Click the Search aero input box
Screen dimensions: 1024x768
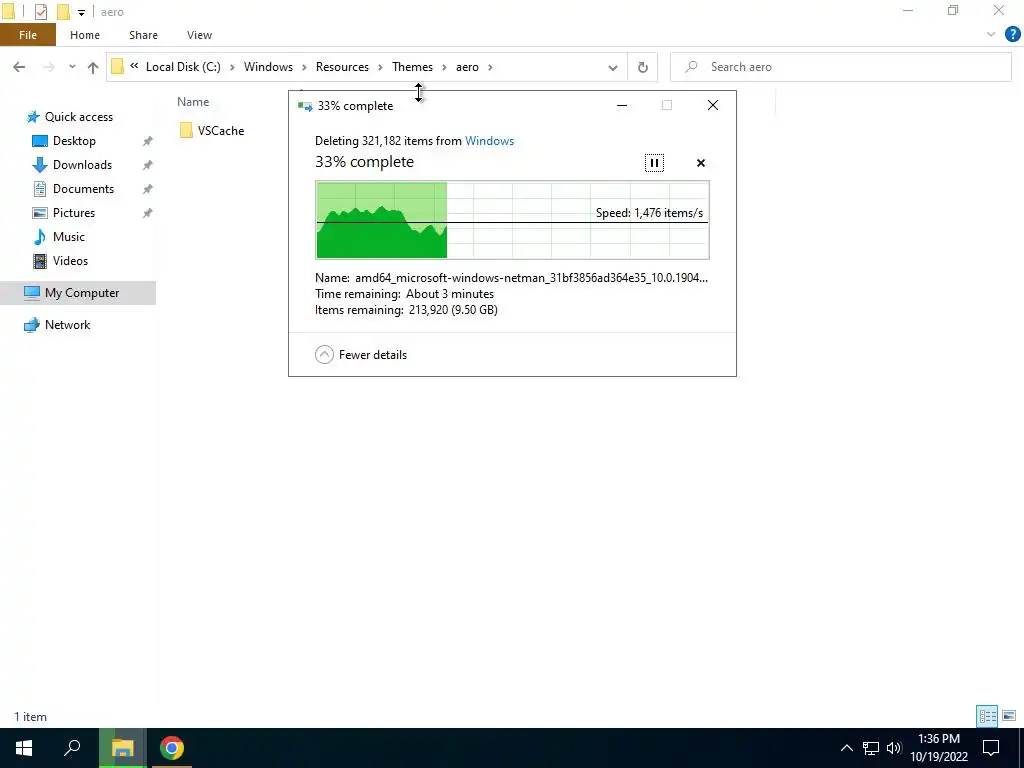click(x=840, y=67)
